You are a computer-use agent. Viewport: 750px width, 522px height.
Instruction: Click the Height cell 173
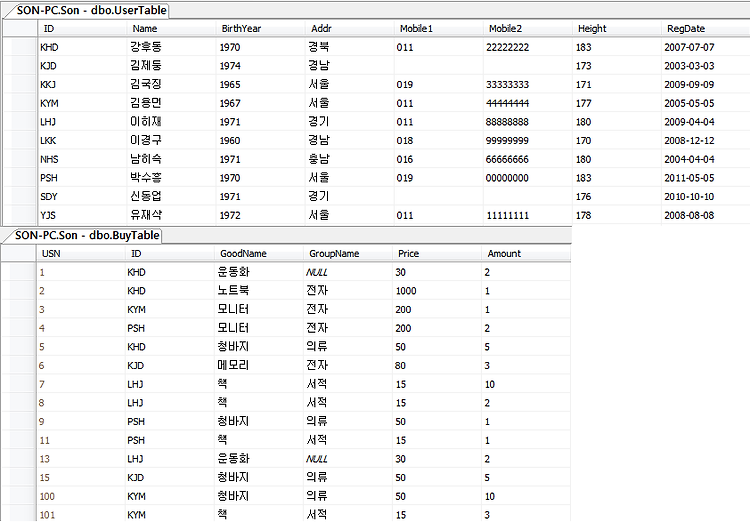[x=617, y=66]
